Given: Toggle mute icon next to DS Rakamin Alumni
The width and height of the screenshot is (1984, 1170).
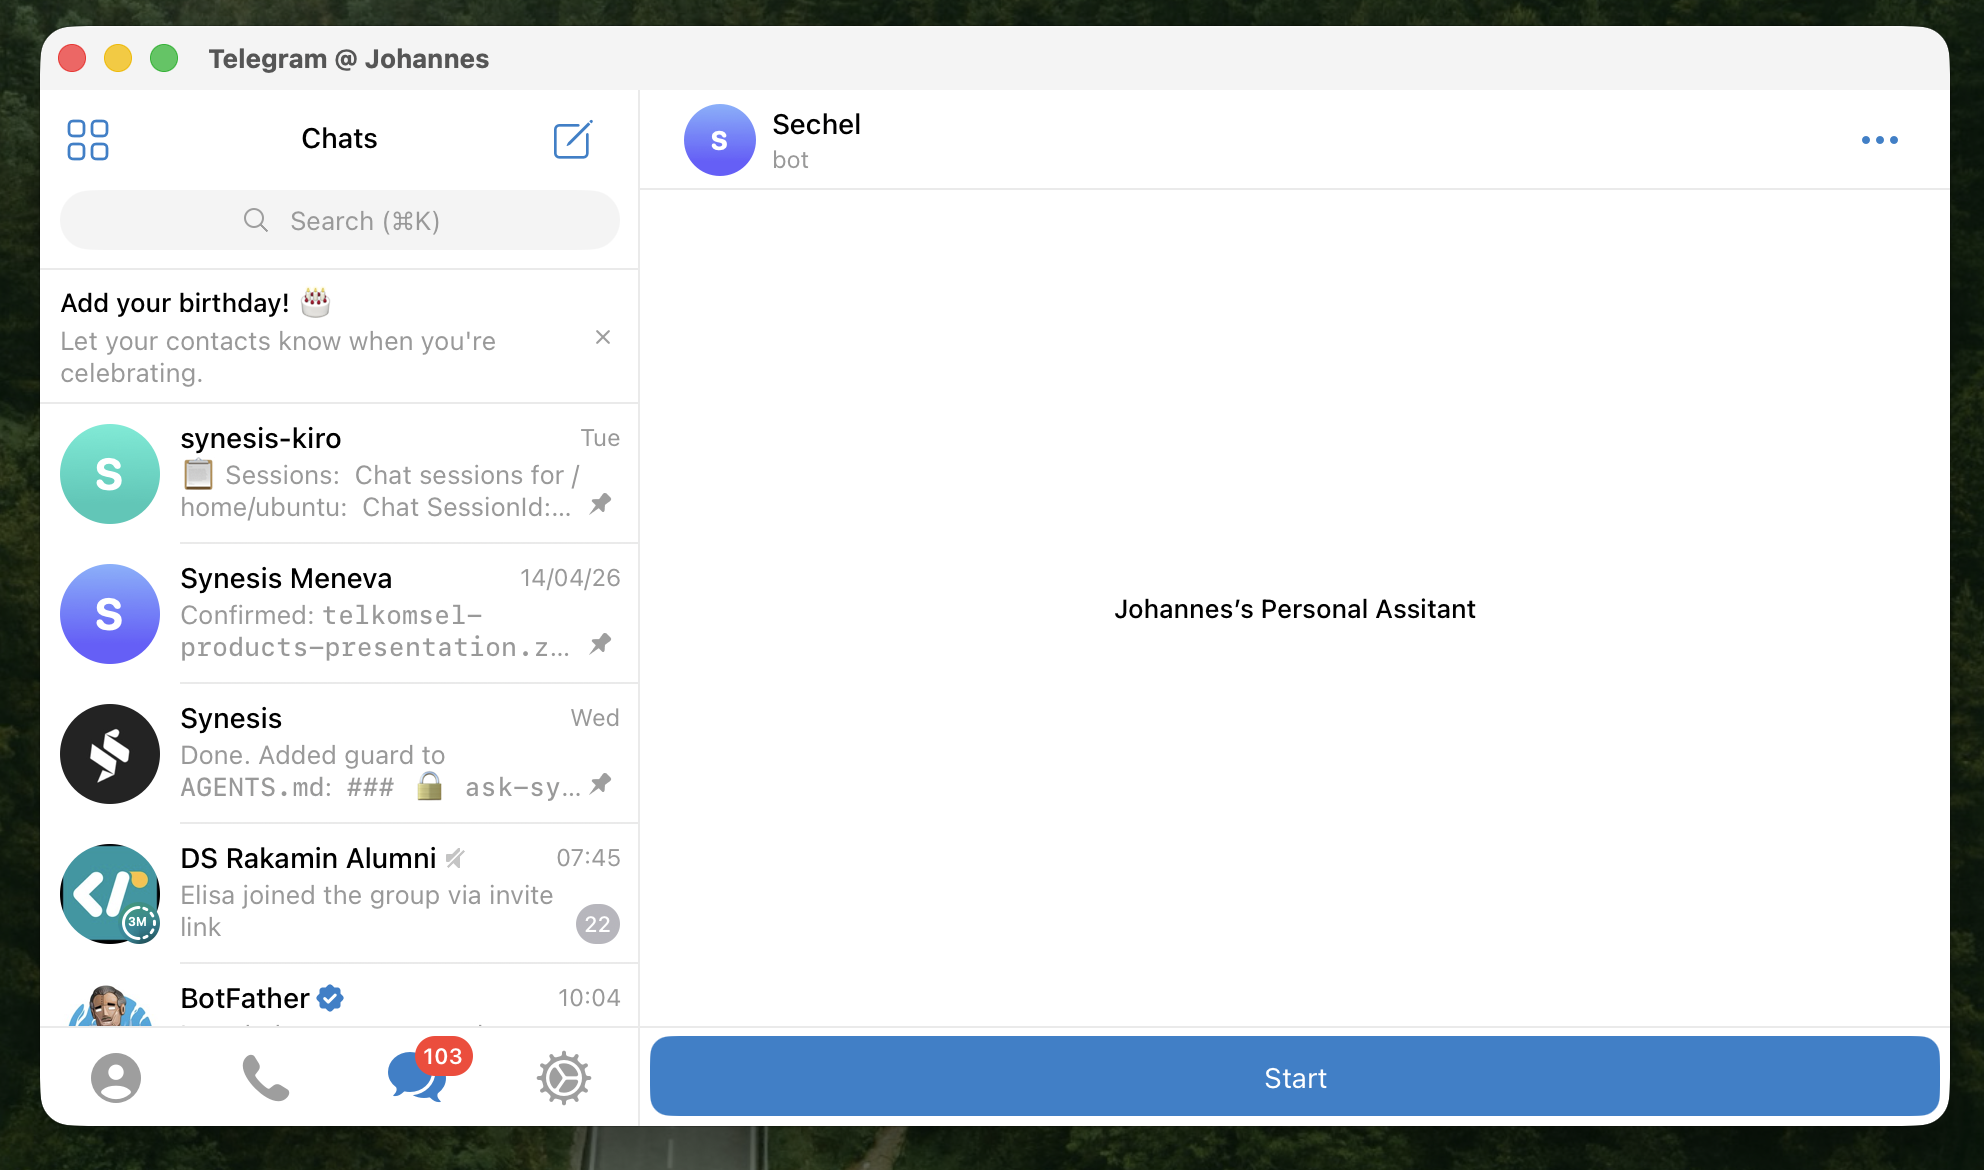Looking at the screenshot, I should pyautogui.click(x=456, y=858).
